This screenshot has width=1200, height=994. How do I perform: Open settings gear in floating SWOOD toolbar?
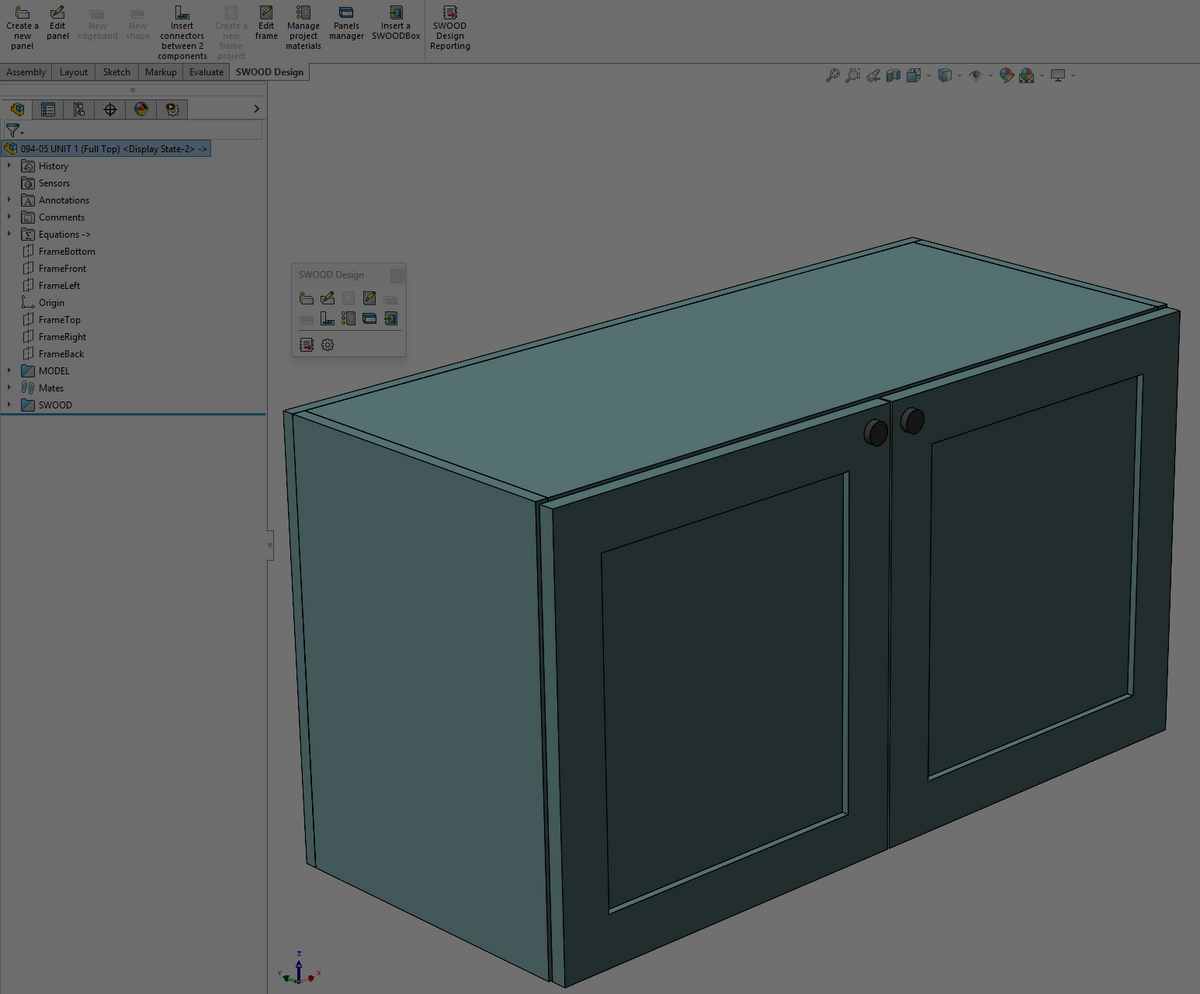click(x=327, y=345)
